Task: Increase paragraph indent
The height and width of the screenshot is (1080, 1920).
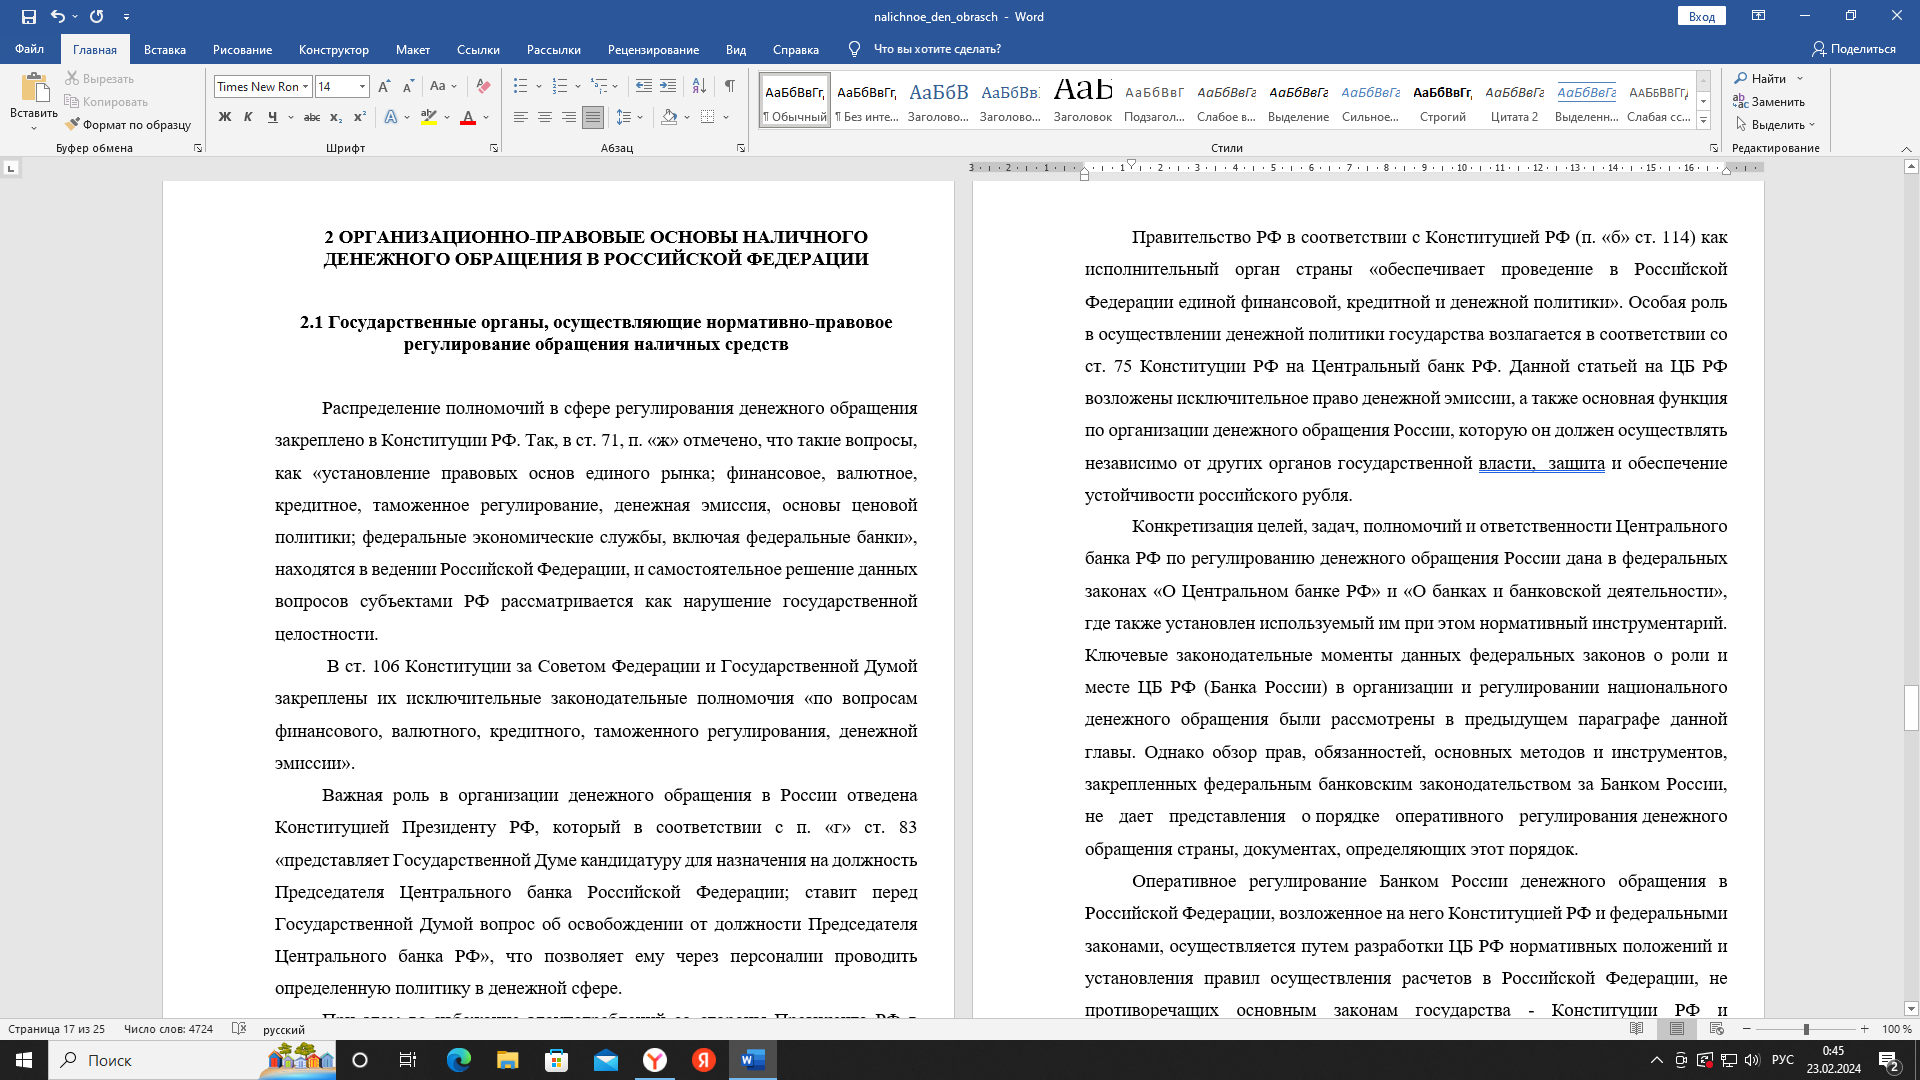Action: click(x=668, y=87)
